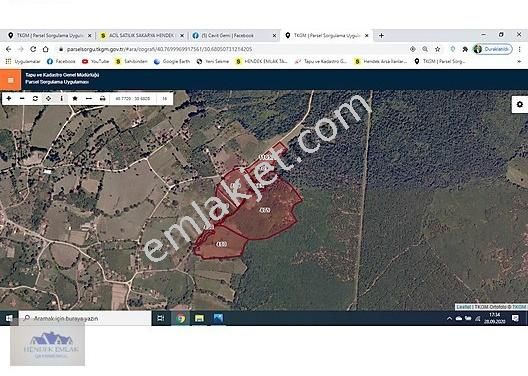
Task: Expand the system tray hidden icons arrow
Action: click(449, 318)
